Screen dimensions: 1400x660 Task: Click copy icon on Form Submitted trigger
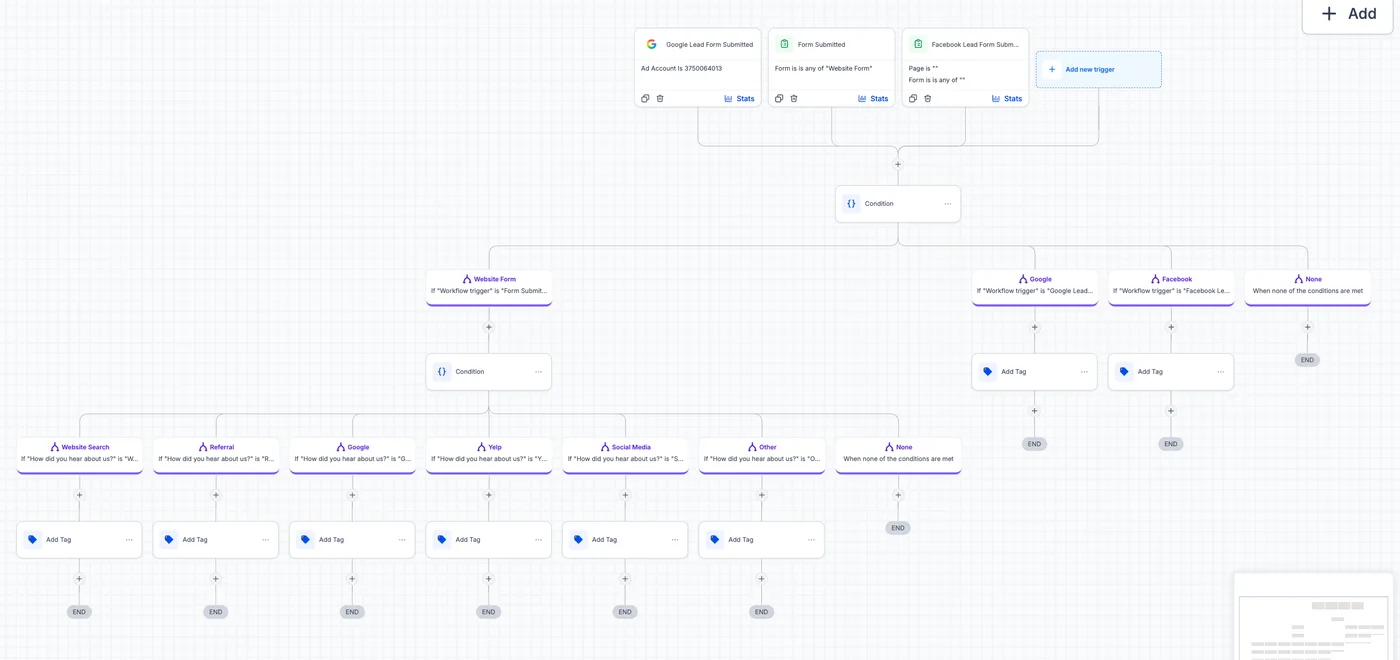pyautogui.click(x=779, y=98)
